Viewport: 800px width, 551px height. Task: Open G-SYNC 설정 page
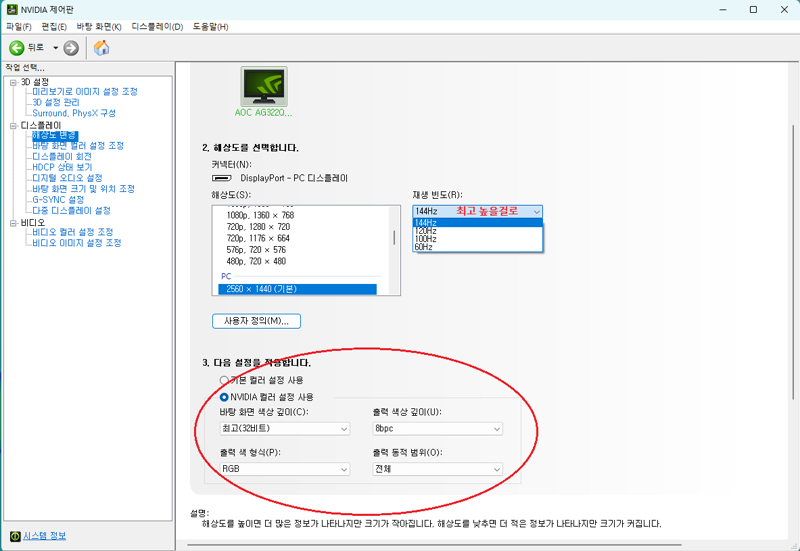pyautogui.click(x=58, y=200)
